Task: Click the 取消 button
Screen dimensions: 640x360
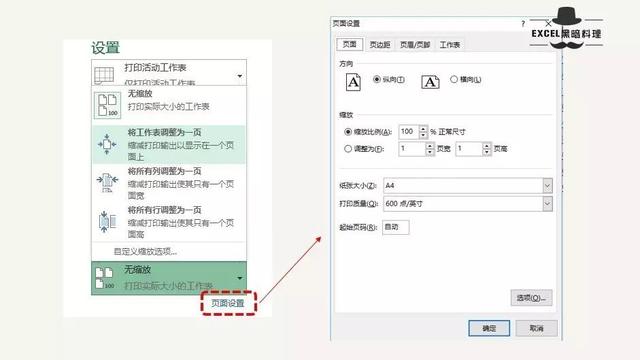Action: click(536, 328)
